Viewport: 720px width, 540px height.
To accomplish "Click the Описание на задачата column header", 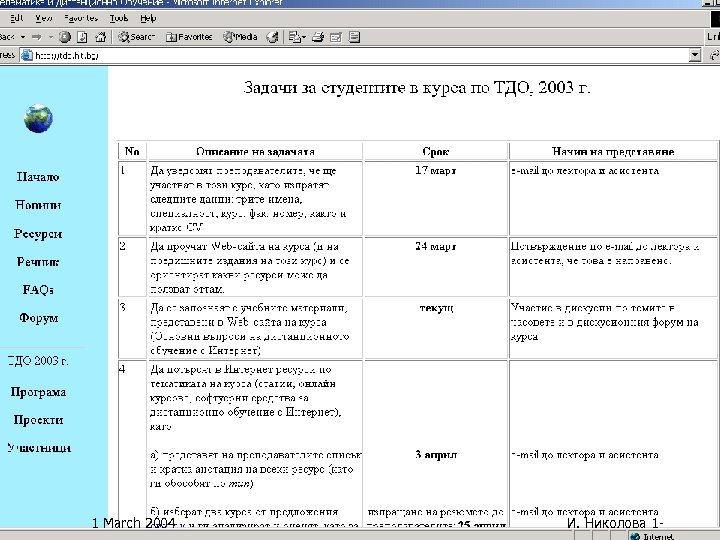I will [255, 152].
